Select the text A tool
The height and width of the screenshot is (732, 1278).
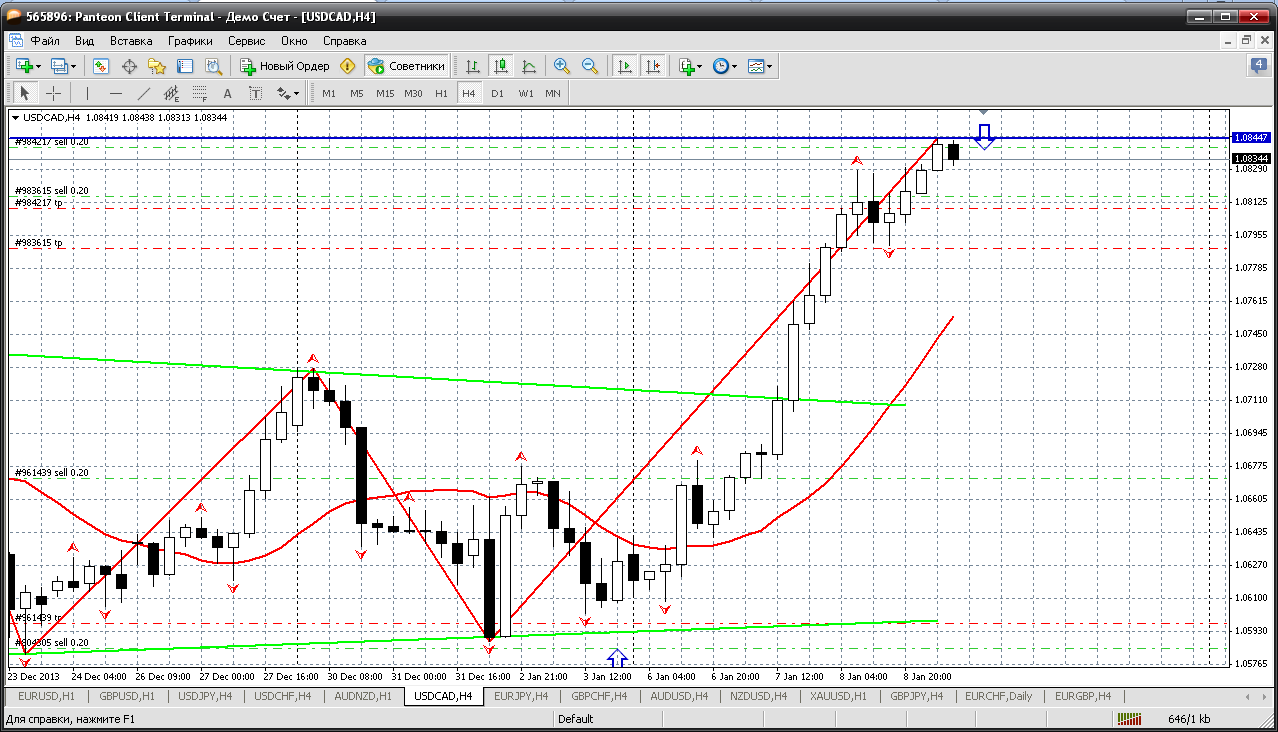coord(227,93)
